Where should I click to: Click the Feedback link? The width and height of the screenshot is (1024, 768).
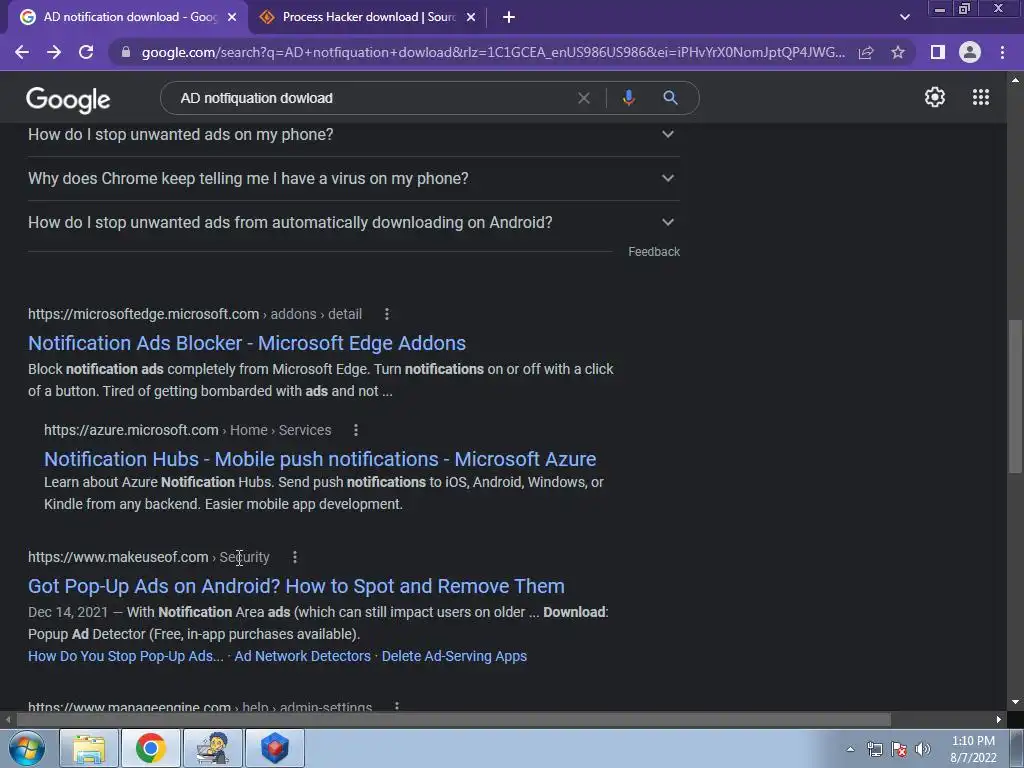click(x=654, y=252)
